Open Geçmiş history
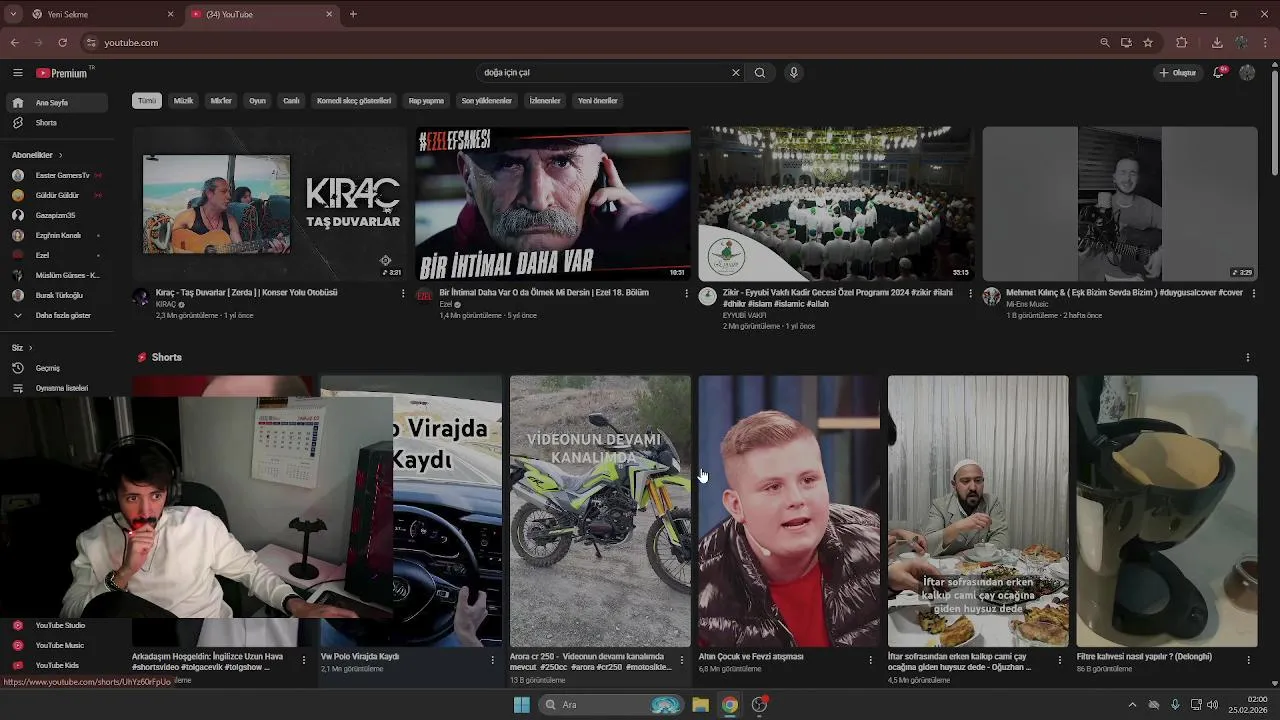Viewport: 1280px width, 720px height. (57, 368)
